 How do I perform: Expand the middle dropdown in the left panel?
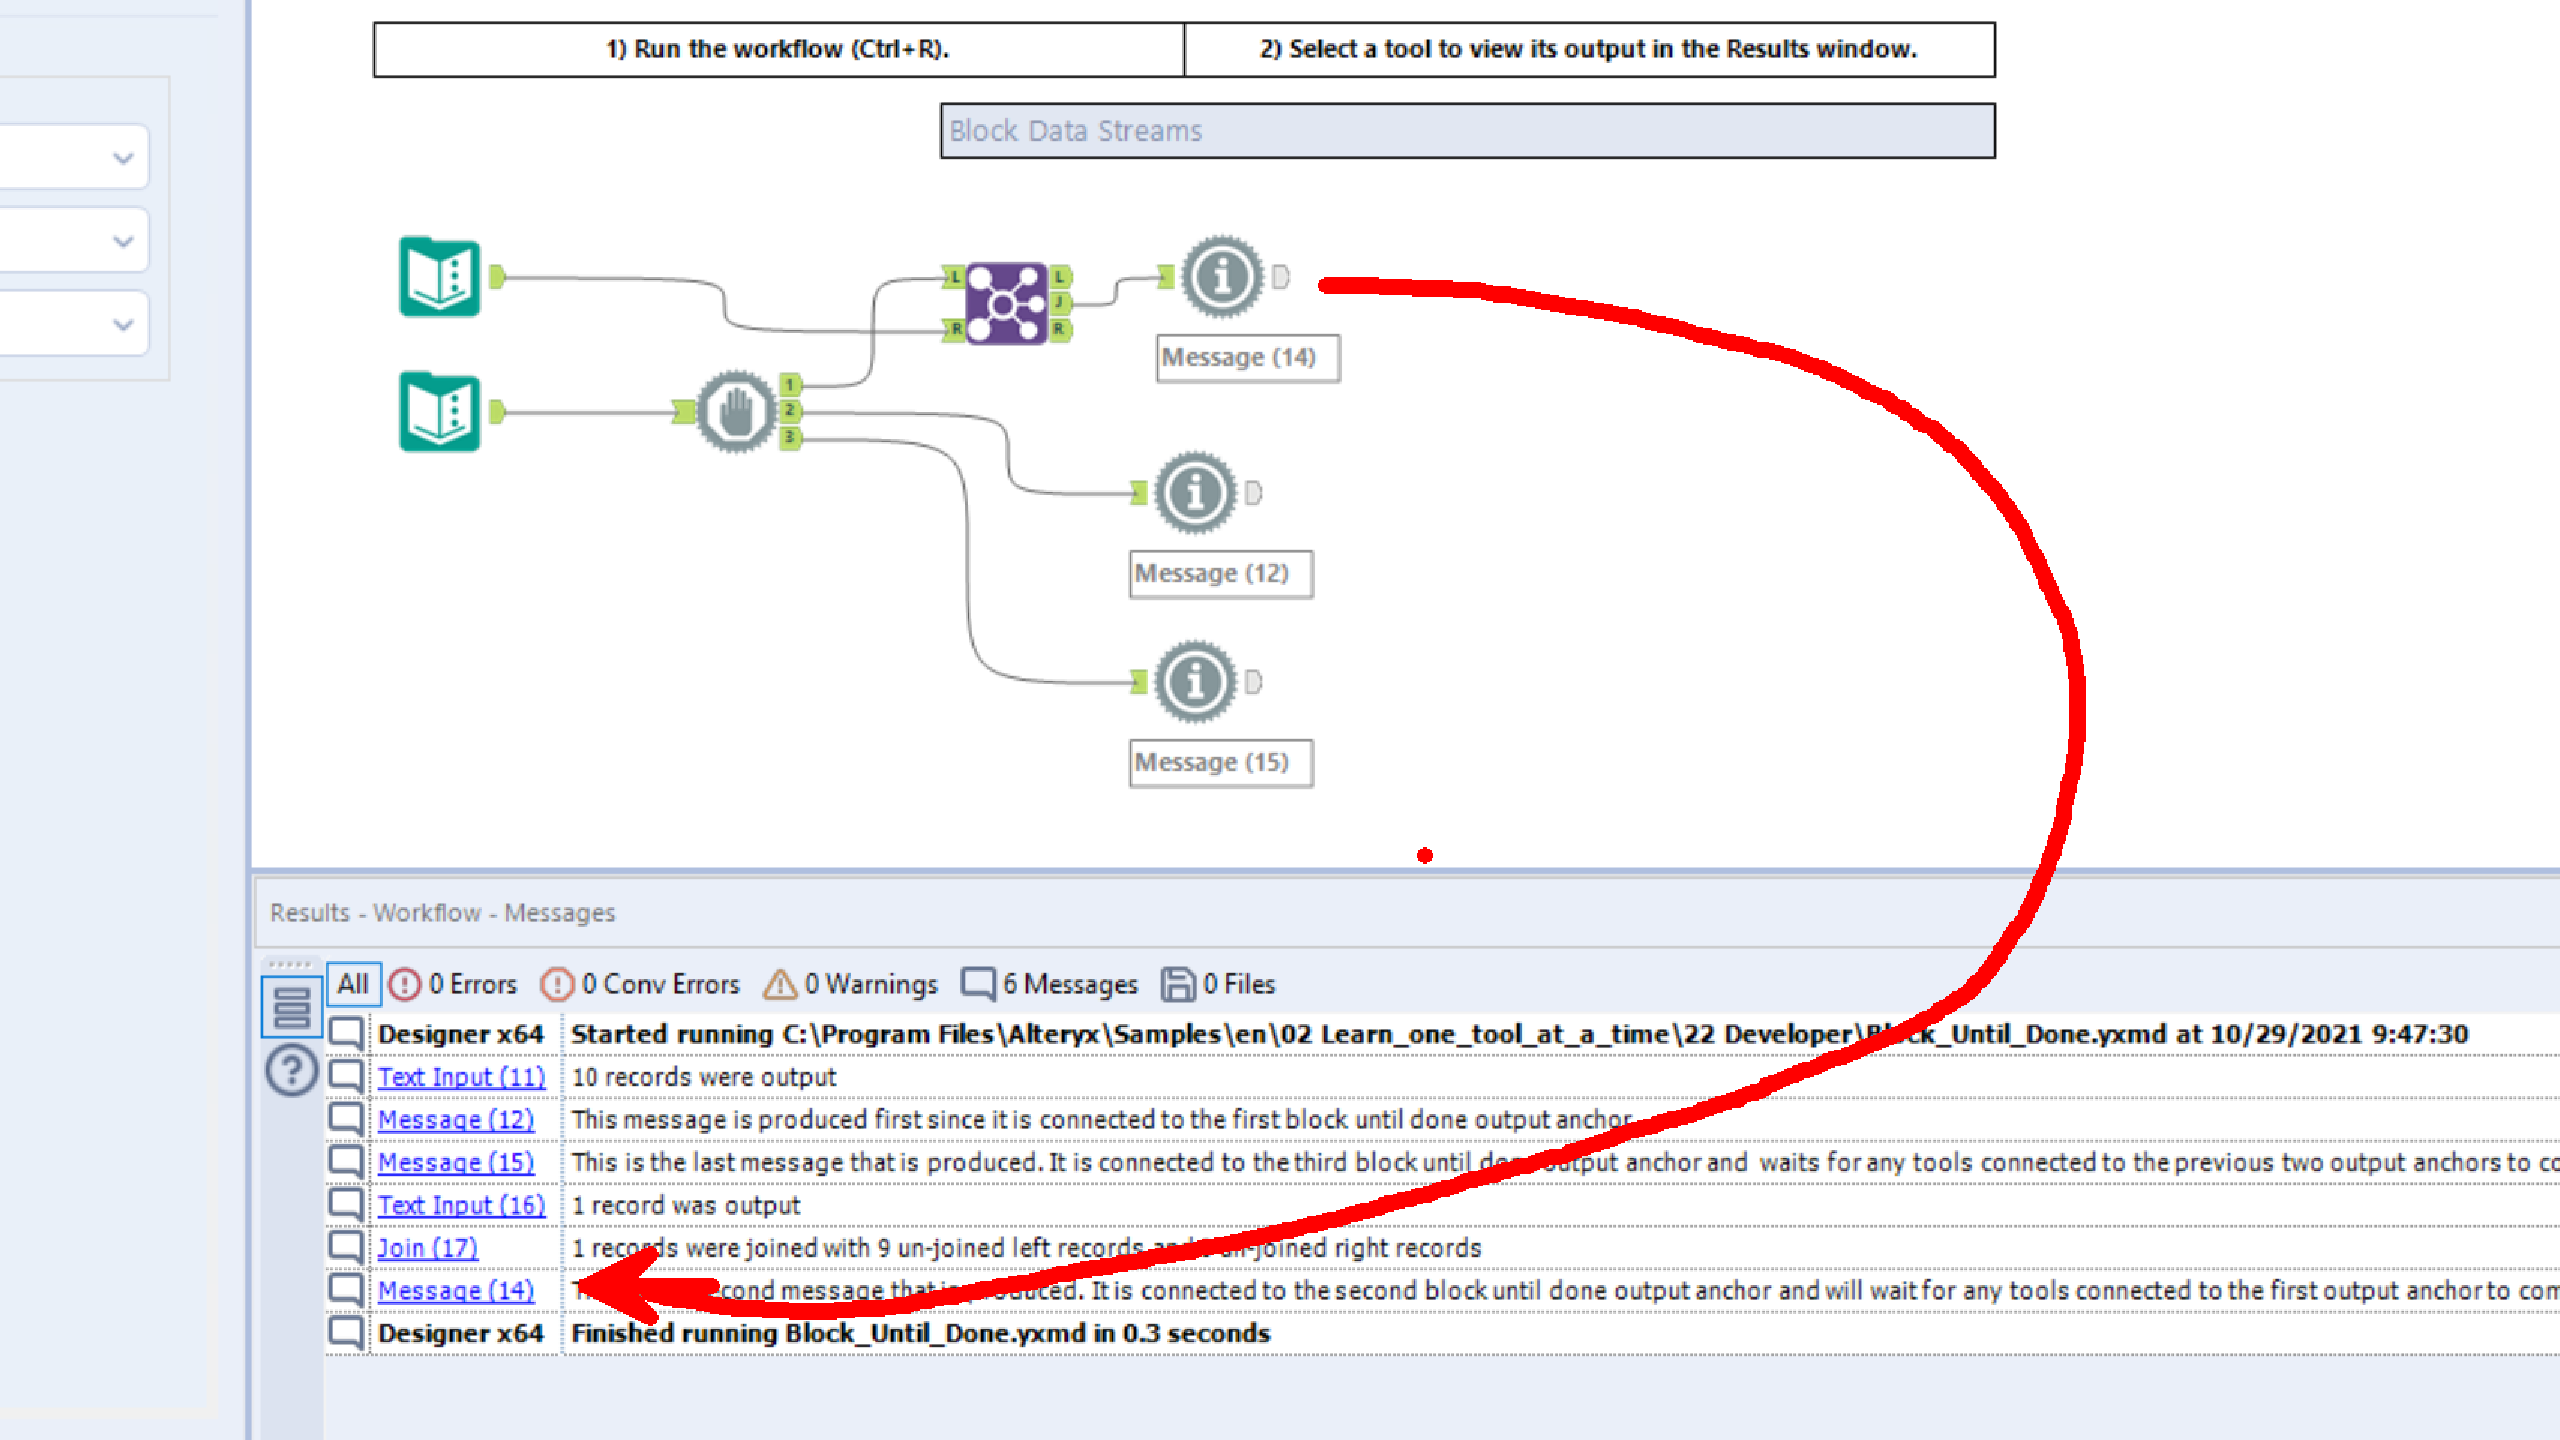[x=122, y=239]
